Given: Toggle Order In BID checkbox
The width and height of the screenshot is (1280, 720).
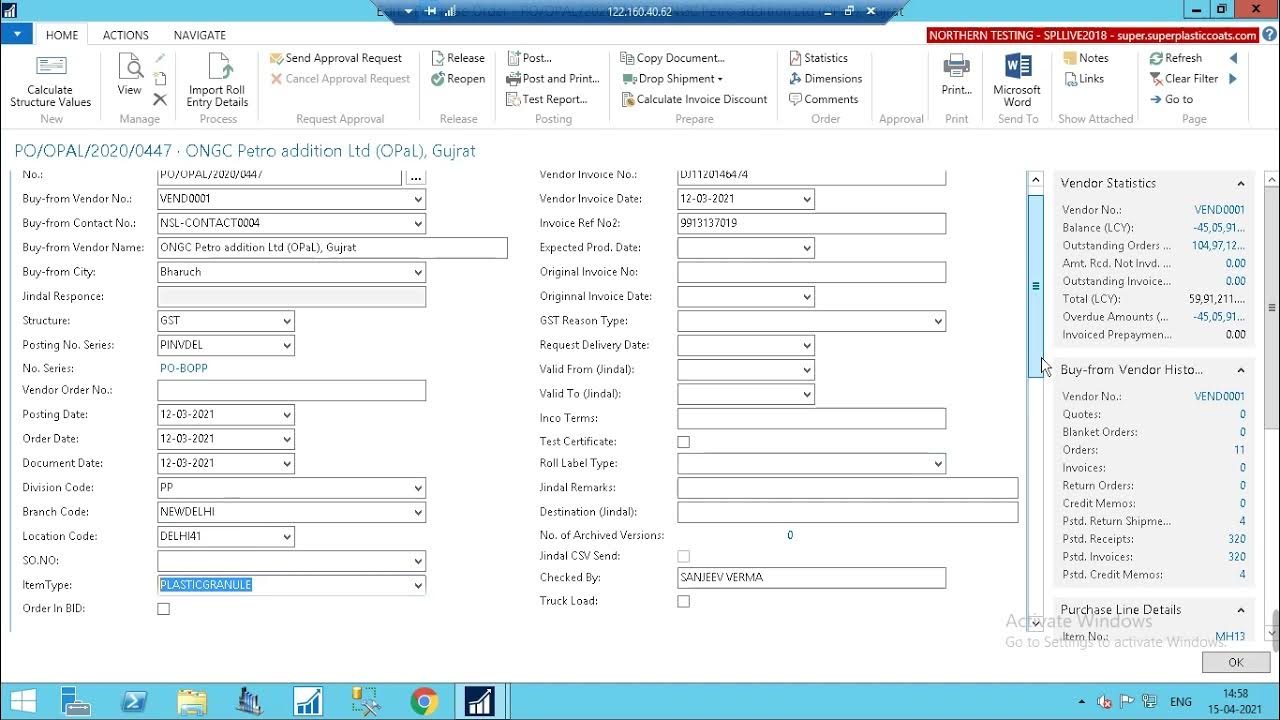Looking at the screenshot, I should [x=164, y=609].
